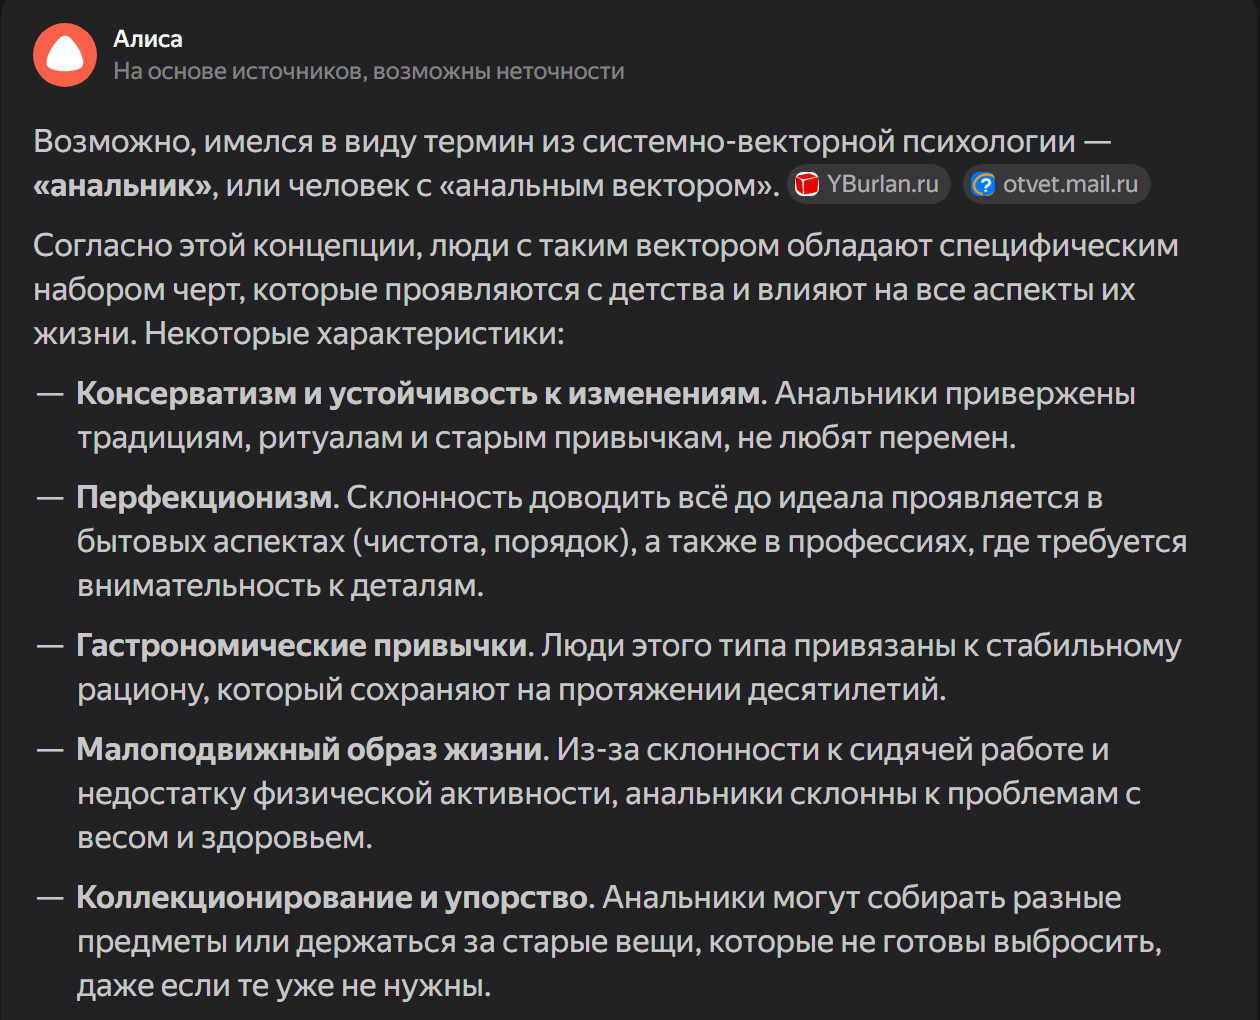Click the Alisa avatar icon
1260x1020 pixels.
click(65, 55)
